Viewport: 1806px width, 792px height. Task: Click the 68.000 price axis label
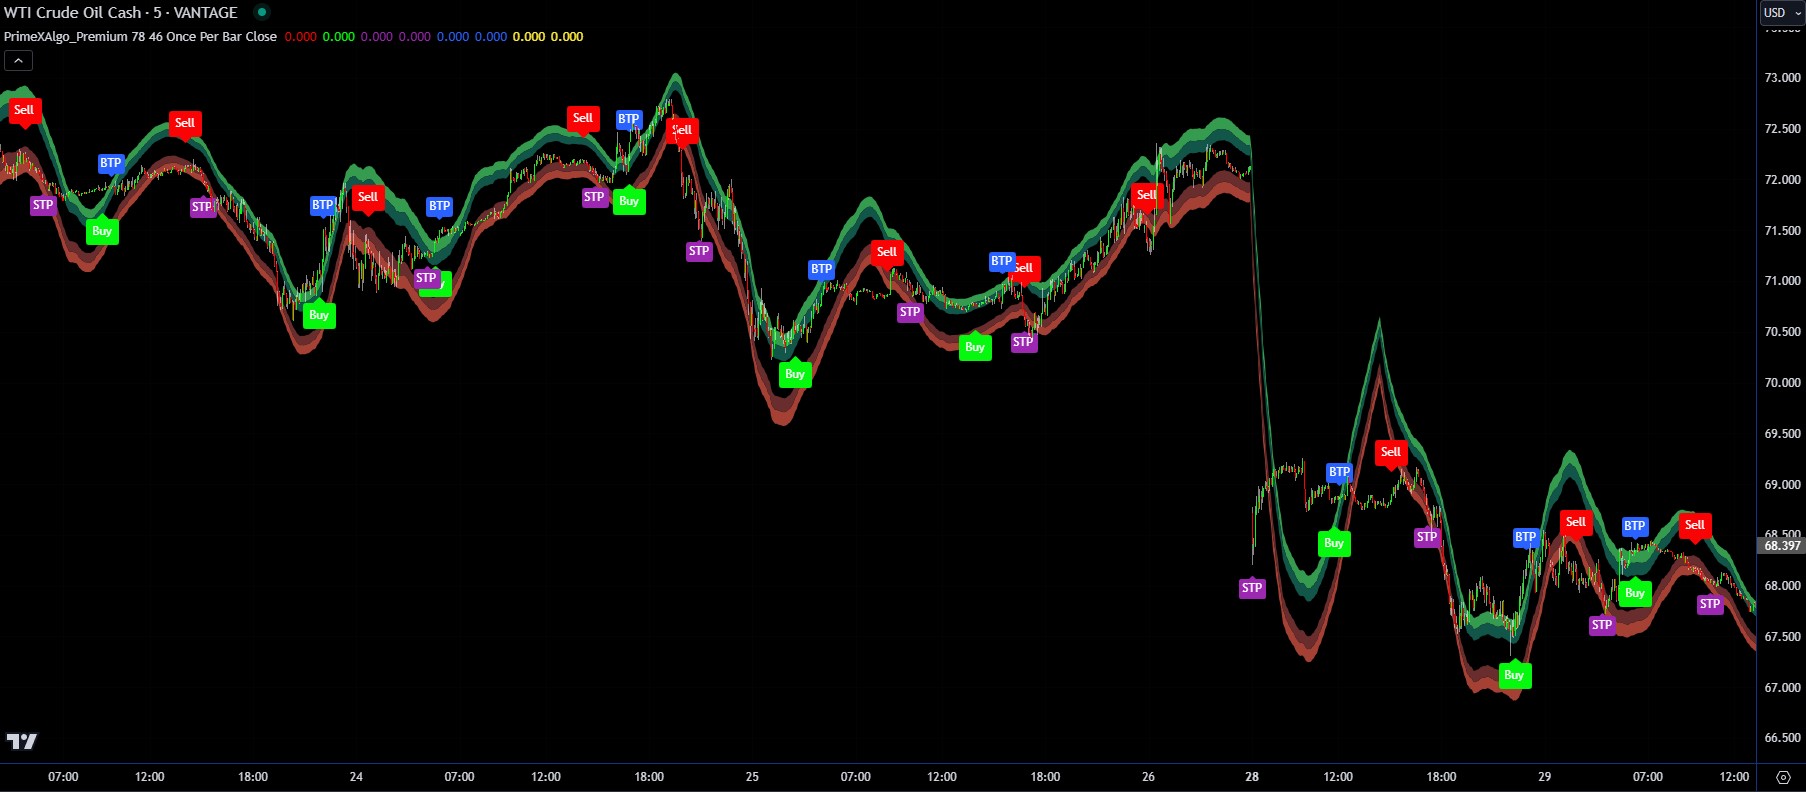1782,586
